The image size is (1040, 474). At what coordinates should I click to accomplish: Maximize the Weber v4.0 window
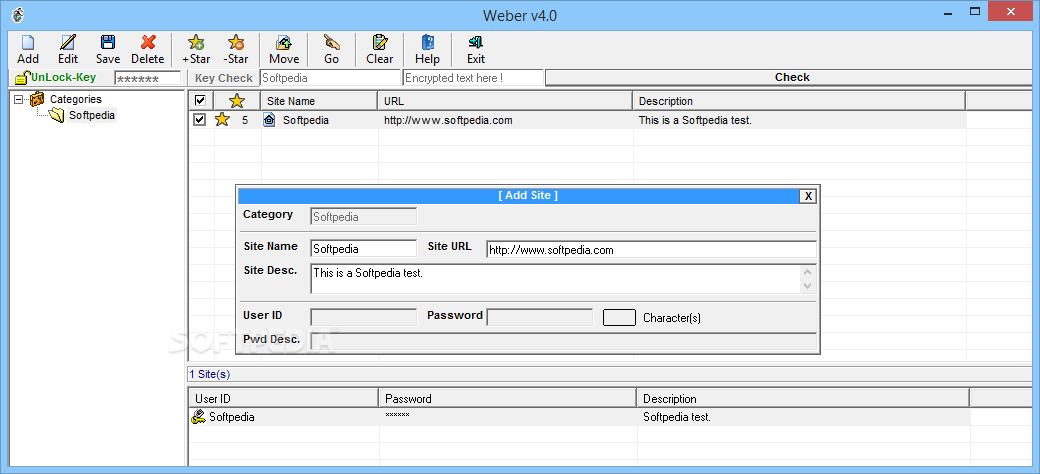click(x=975, y=11)
